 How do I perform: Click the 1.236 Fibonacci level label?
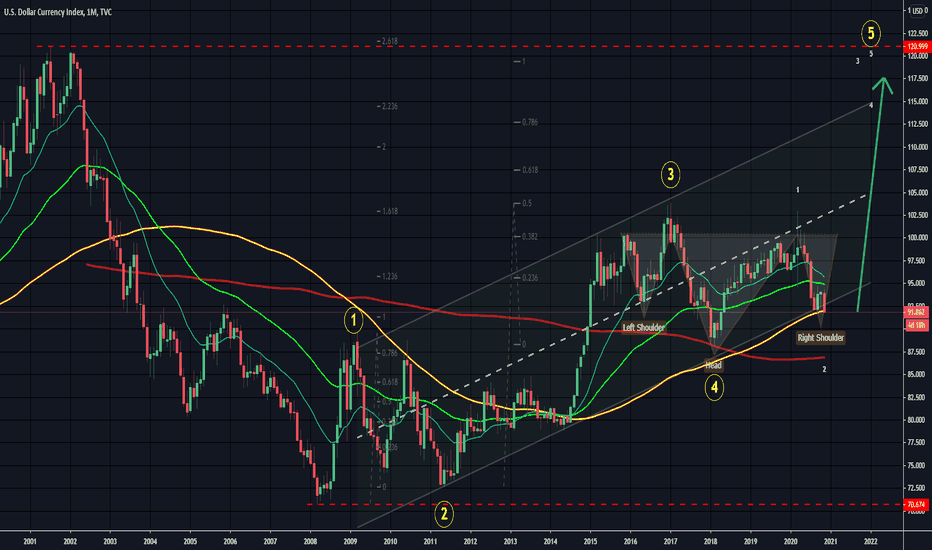coord(390,276)
